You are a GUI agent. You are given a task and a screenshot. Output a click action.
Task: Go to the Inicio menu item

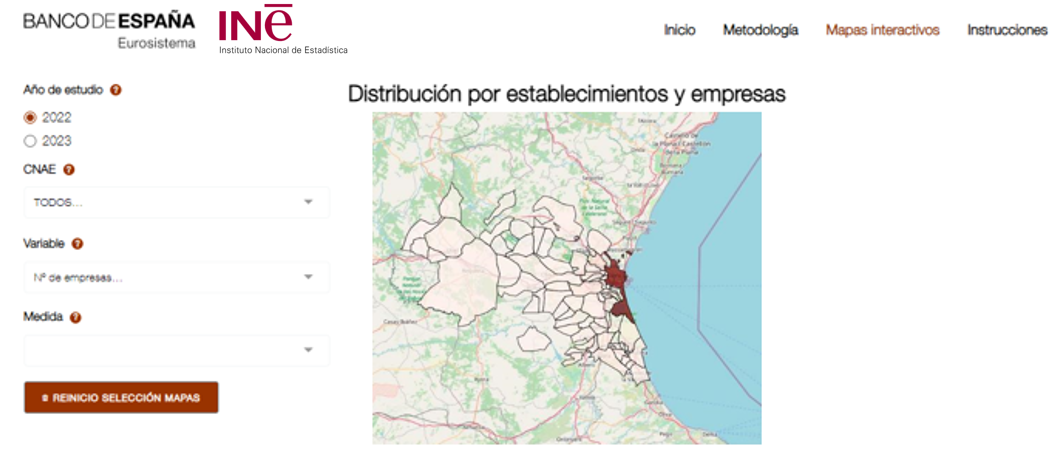[x=679, y=30]
